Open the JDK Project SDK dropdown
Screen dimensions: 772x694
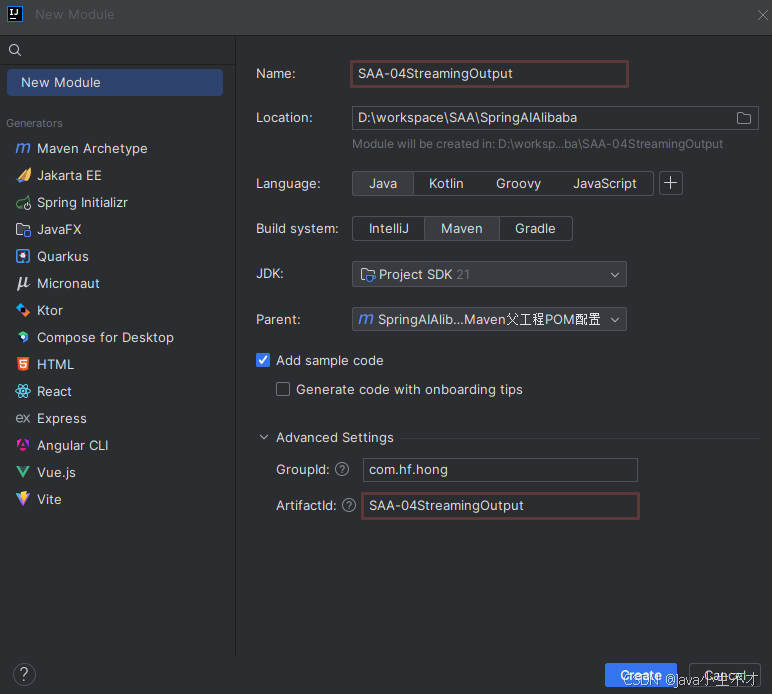pos(489,274)
